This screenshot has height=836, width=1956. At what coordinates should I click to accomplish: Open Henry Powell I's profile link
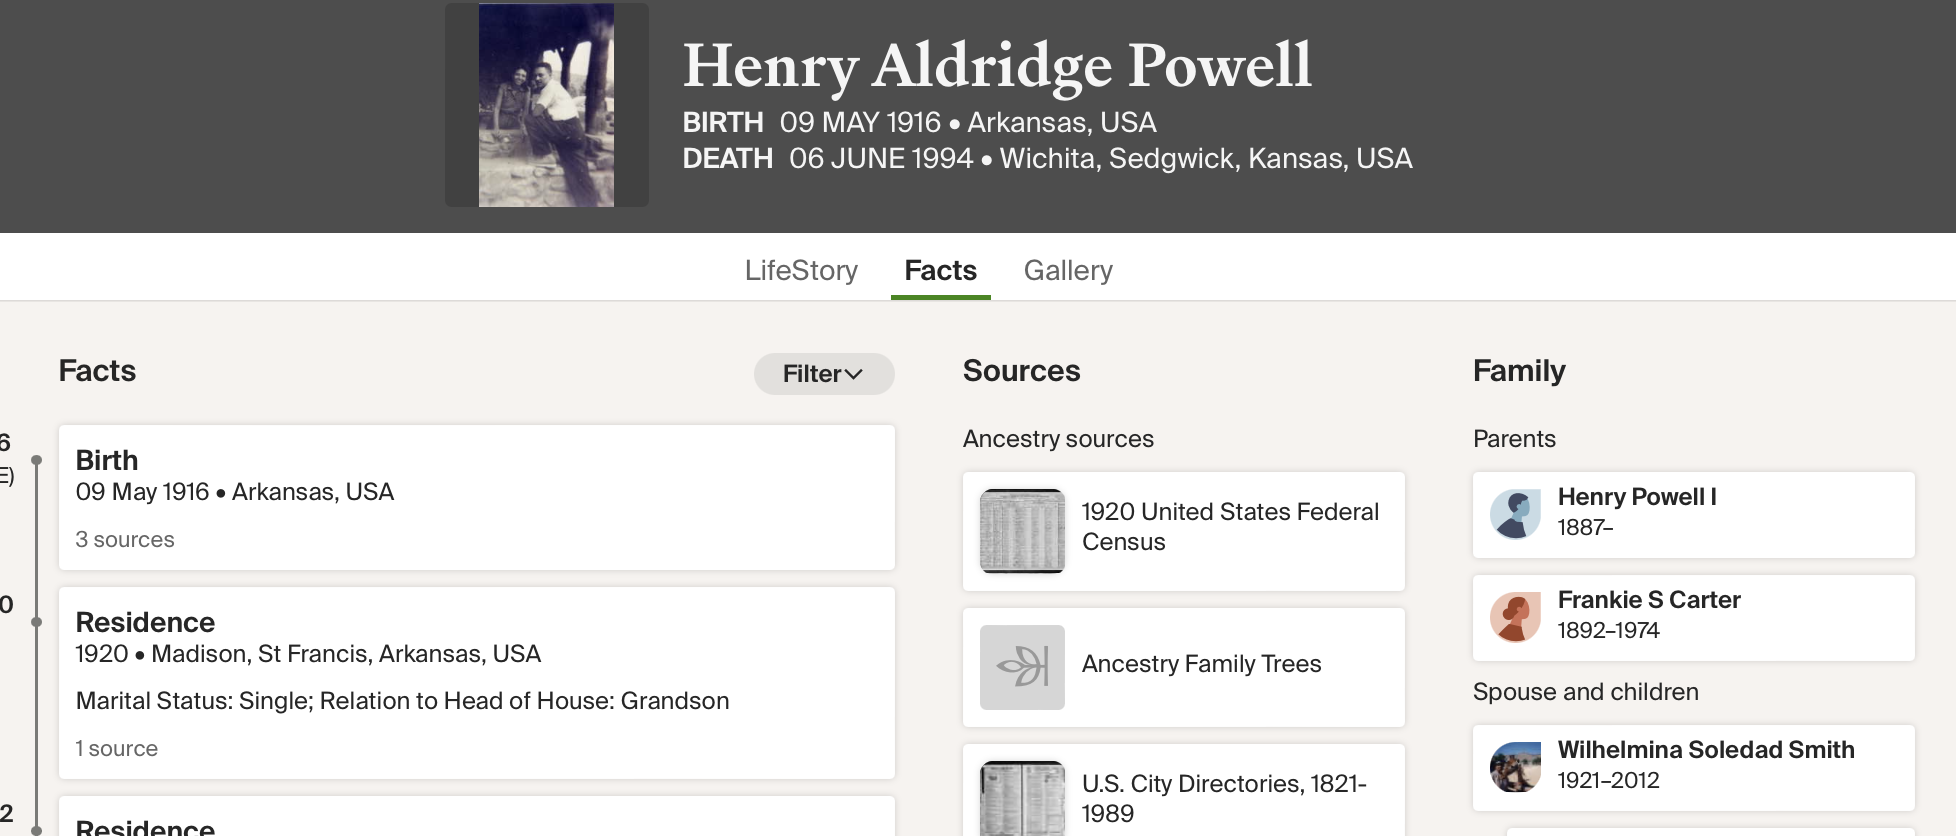1636,497
